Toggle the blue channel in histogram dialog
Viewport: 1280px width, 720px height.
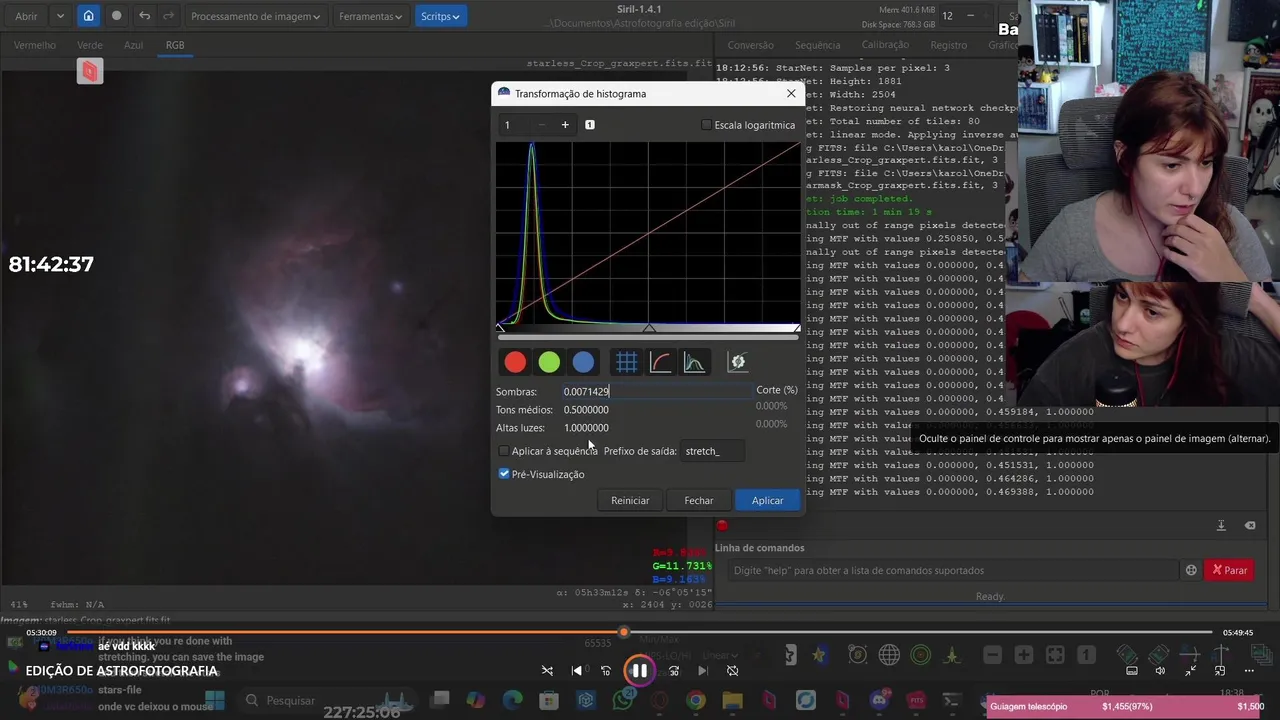coord(583,362)
